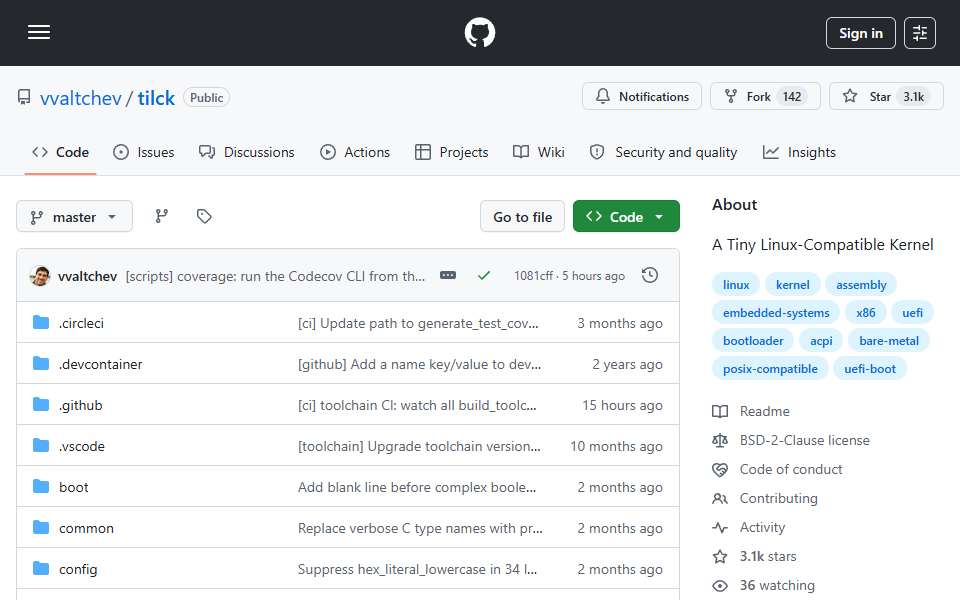Open commit hash 1081cff link
This screenshot has height=600, width=960.
(533, 276)
